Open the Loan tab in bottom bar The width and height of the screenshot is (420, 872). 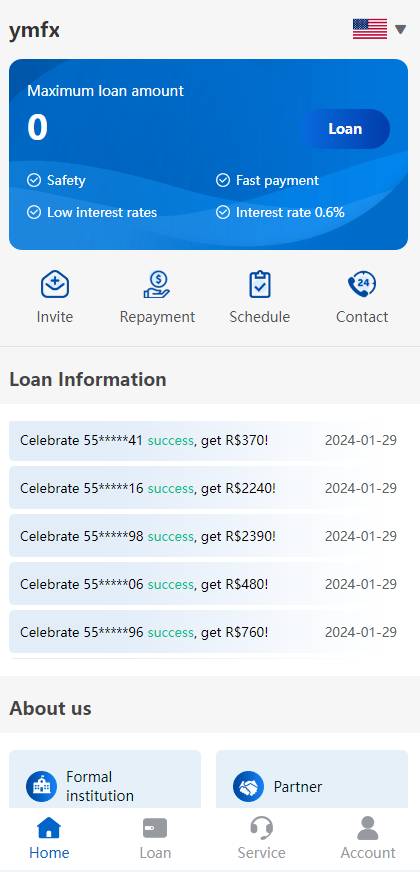[x=155, y=838]
